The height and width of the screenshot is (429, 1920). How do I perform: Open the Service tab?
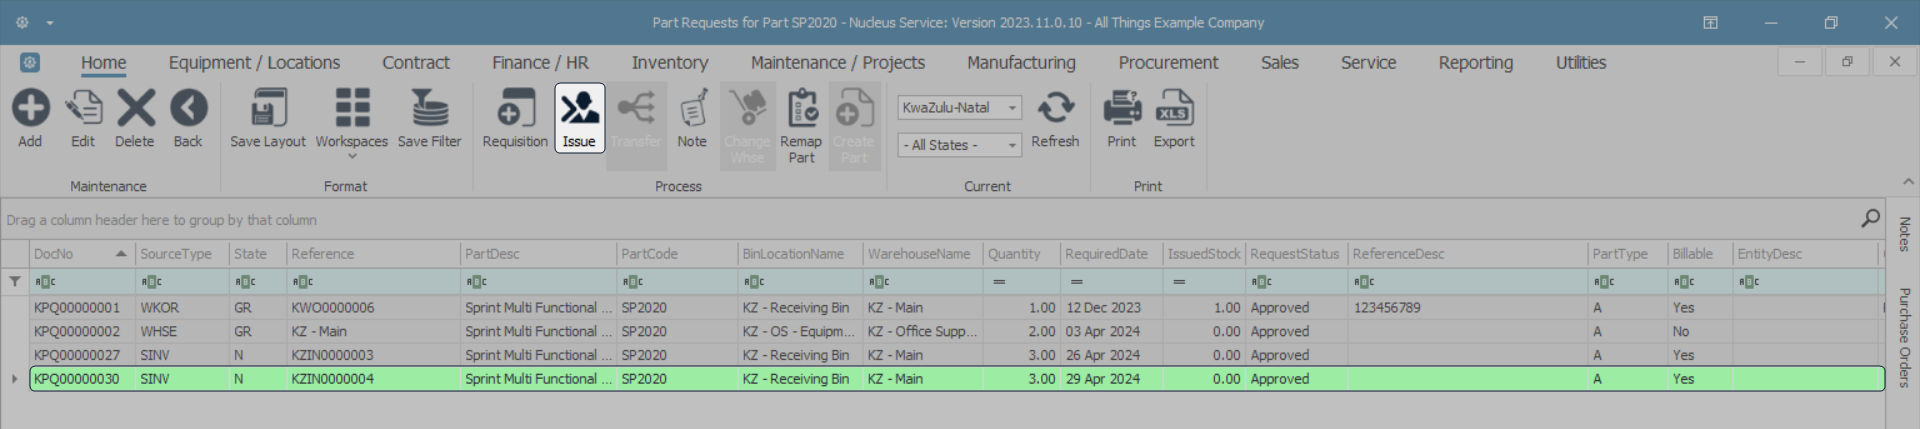(1368, 62)
